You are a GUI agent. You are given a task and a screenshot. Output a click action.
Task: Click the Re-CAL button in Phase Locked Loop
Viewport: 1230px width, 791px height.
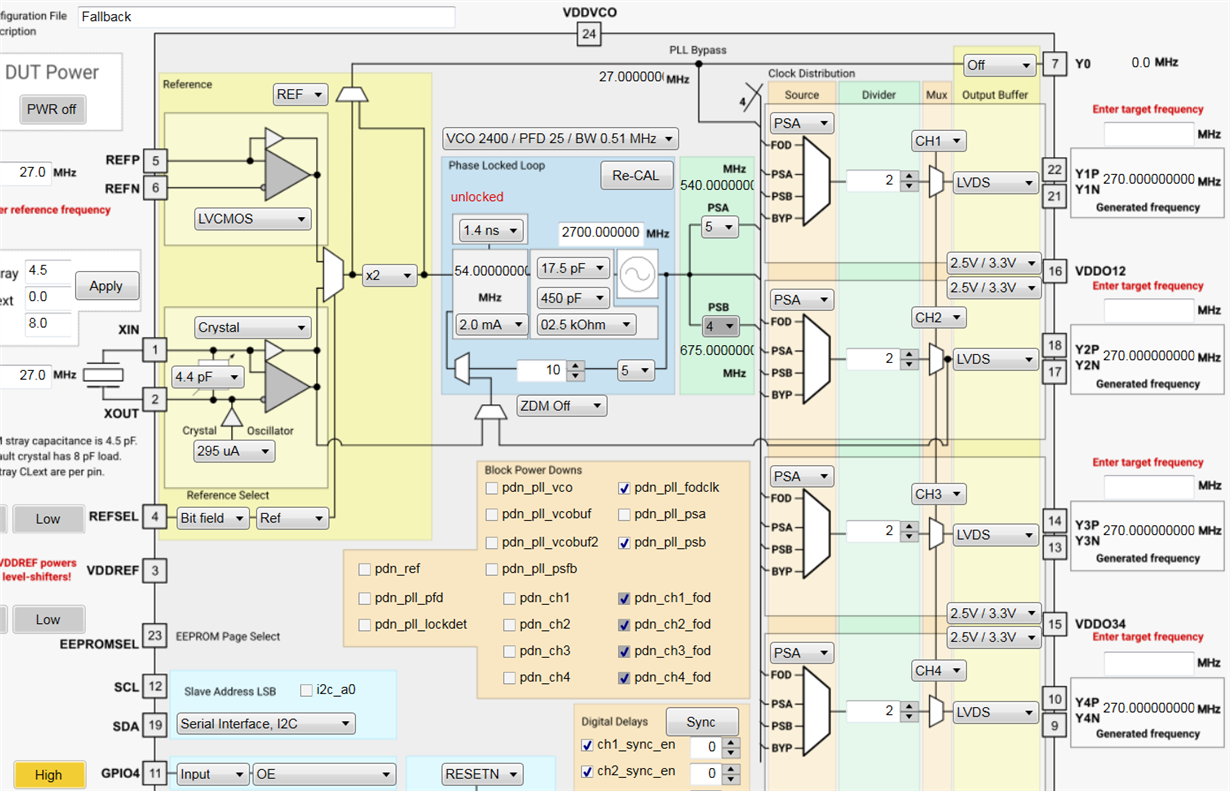point(635,175)
